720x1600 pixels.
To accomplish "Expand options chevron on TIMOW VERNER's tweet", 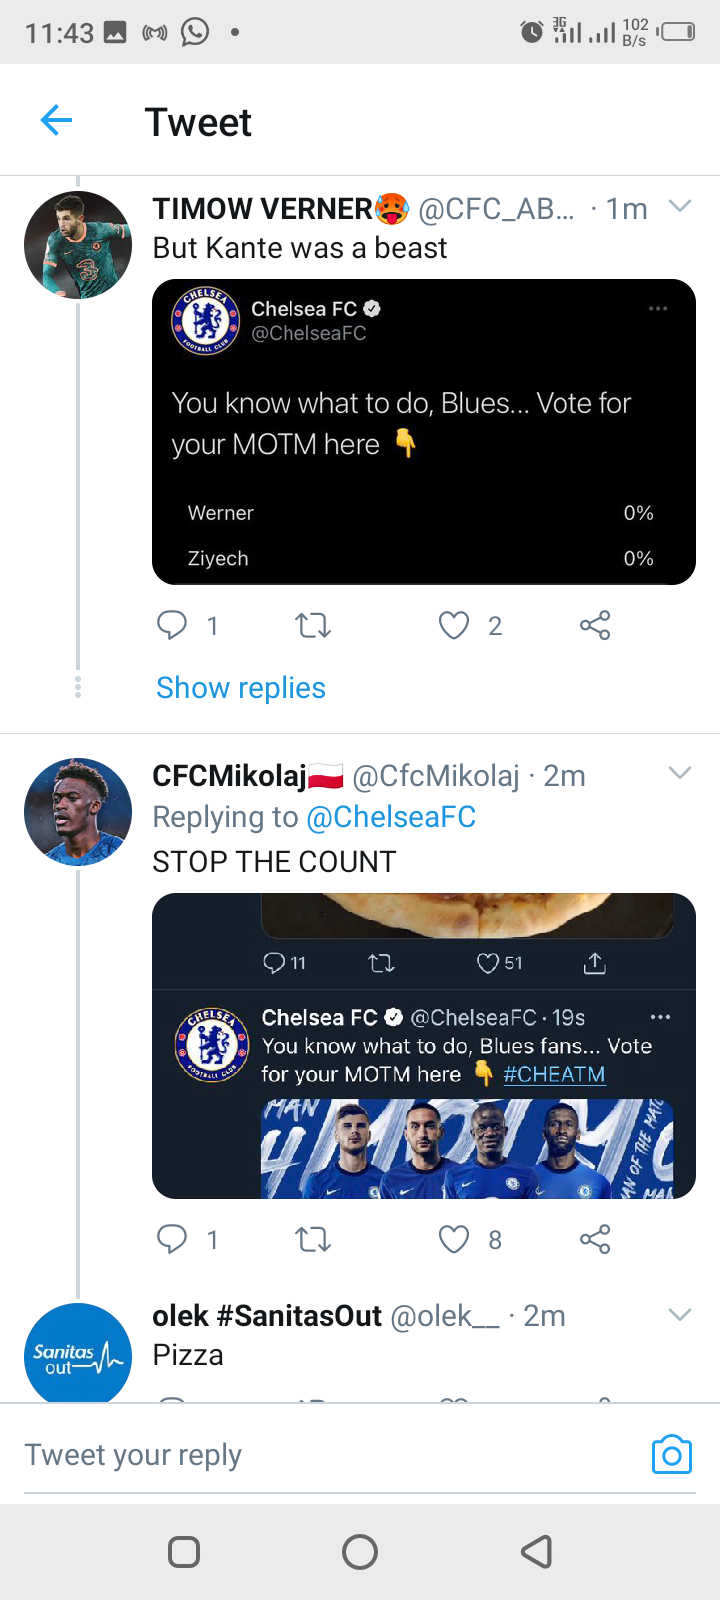I will (680, 207).
